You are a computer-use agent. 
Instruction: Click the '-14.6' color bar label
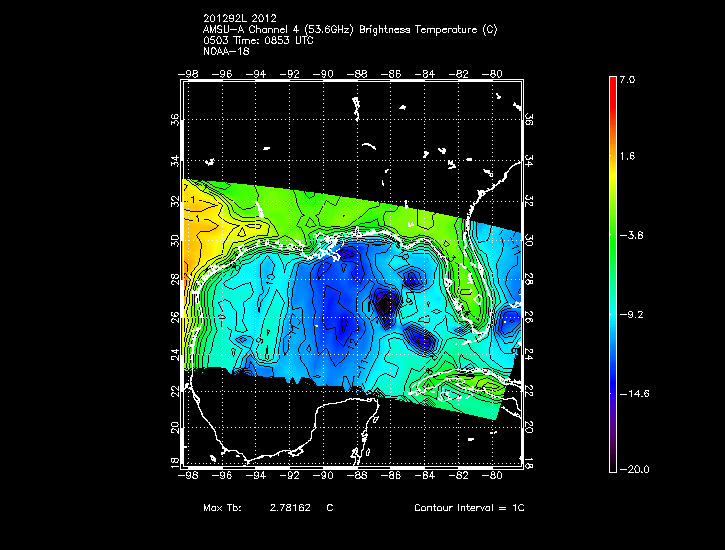pyautogui.click(x=634, y=394)
